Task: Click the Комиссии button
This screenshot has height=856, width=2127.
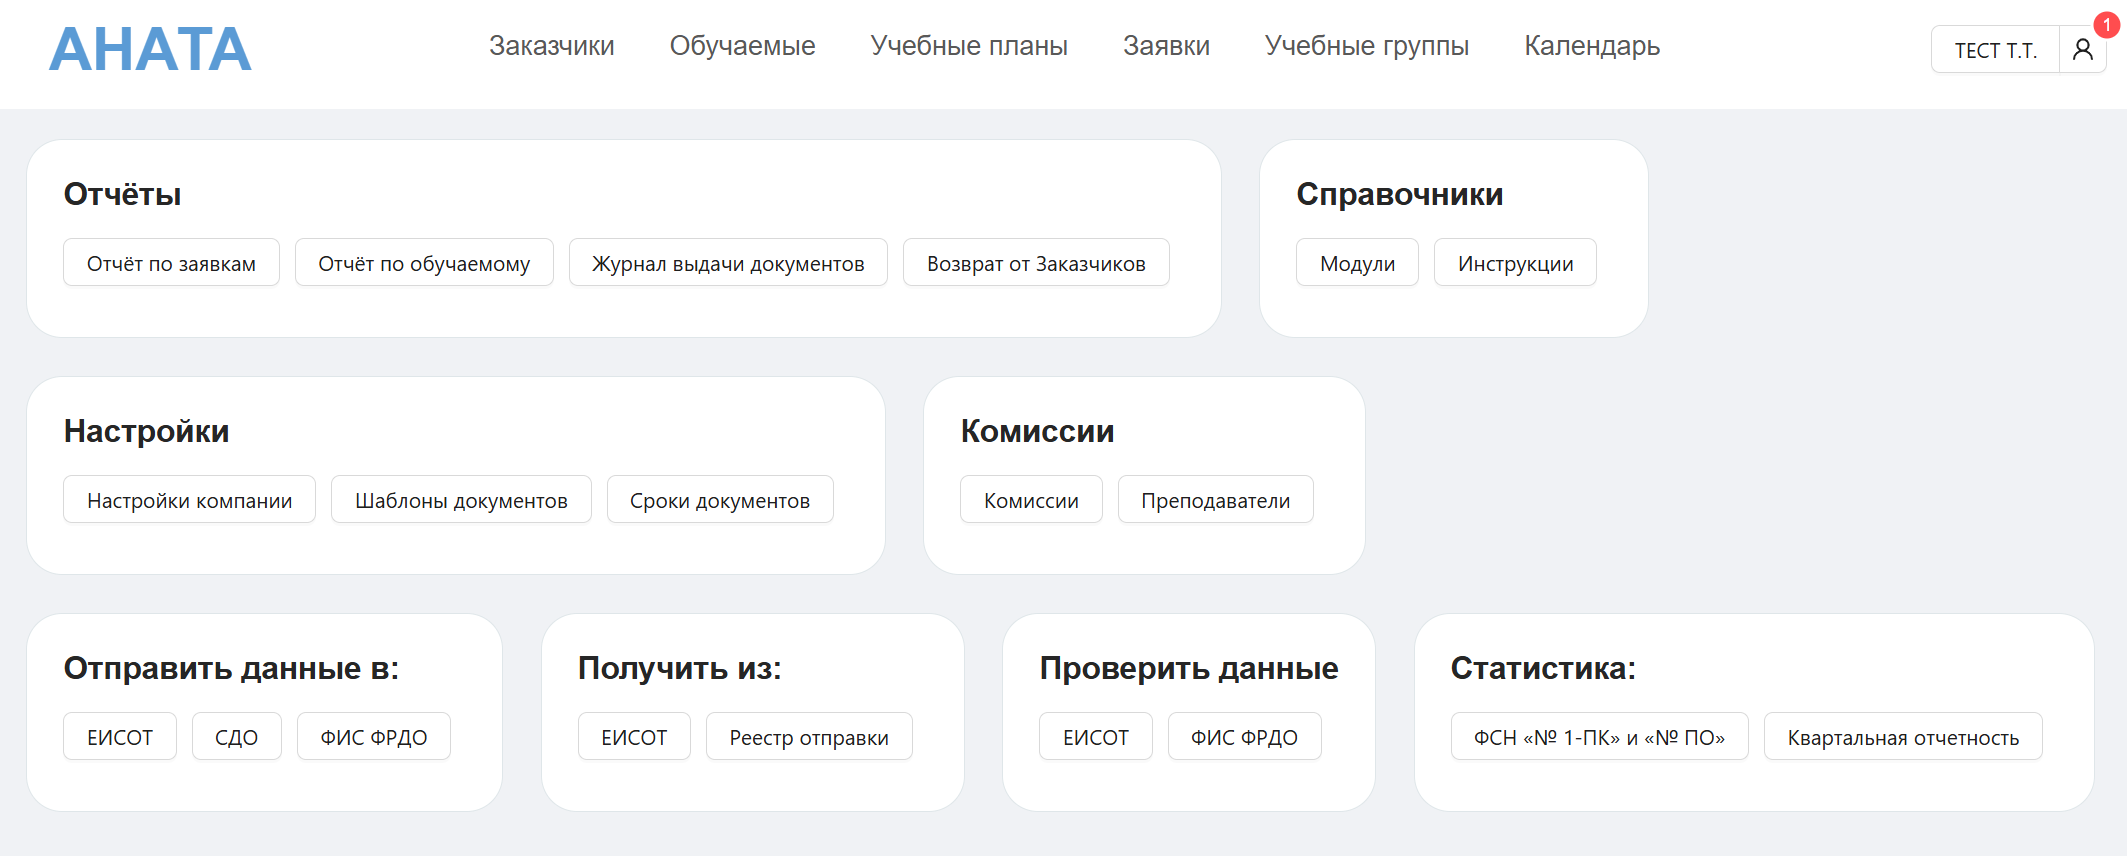Action: tap(1031, 500)
